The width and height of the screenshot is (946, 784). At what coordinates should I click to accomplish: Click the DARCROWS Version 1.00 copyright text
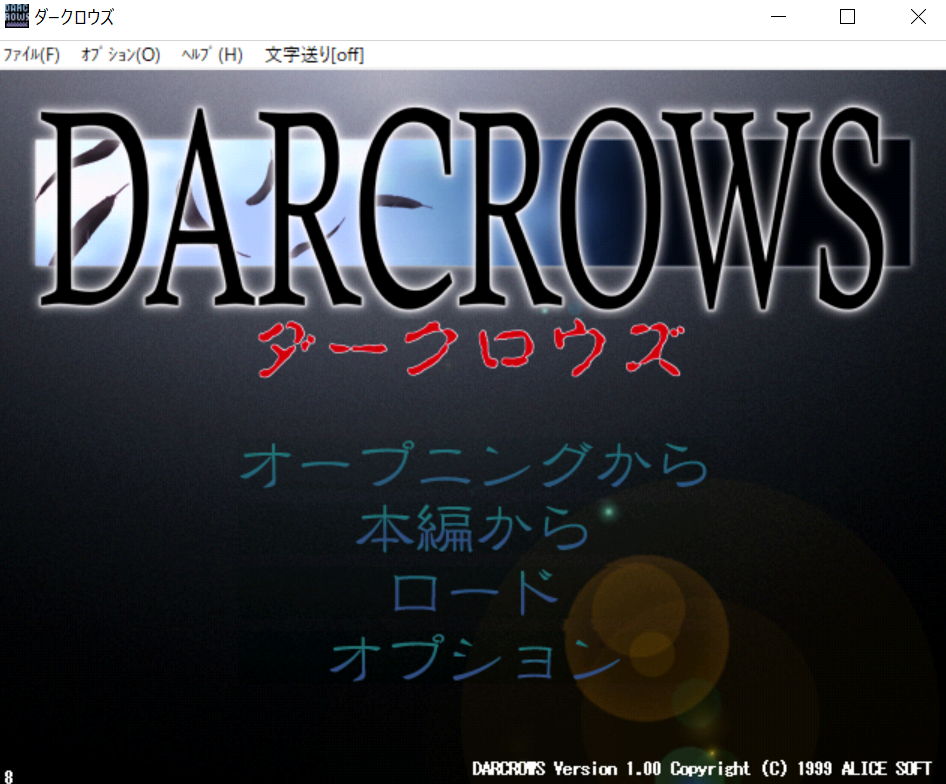pos(702,768)
